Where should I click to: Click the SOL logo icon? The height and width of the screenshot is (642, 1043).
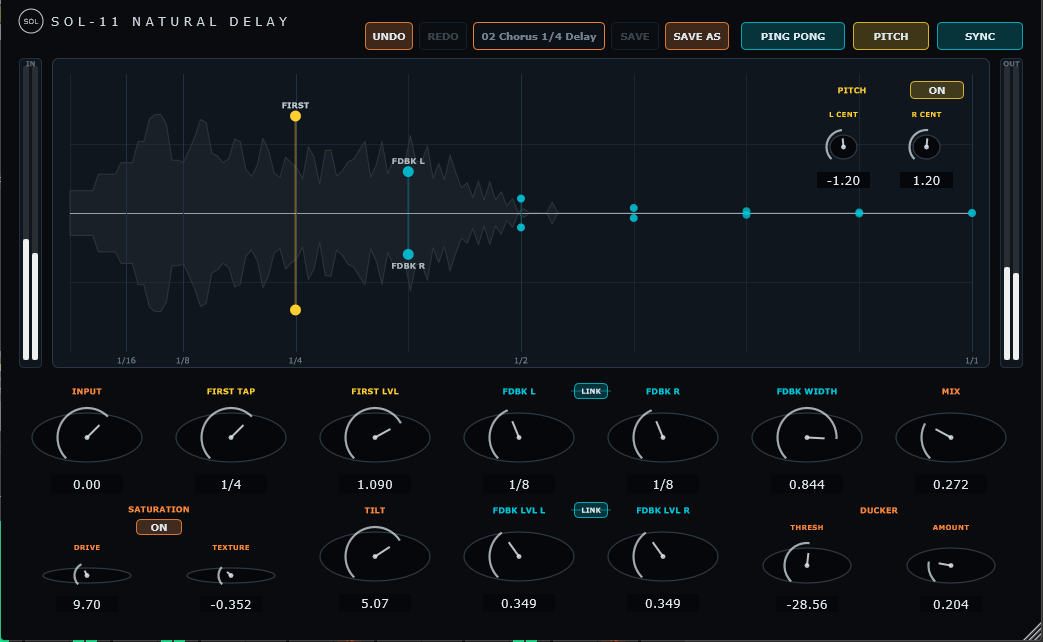click(31, 21)
